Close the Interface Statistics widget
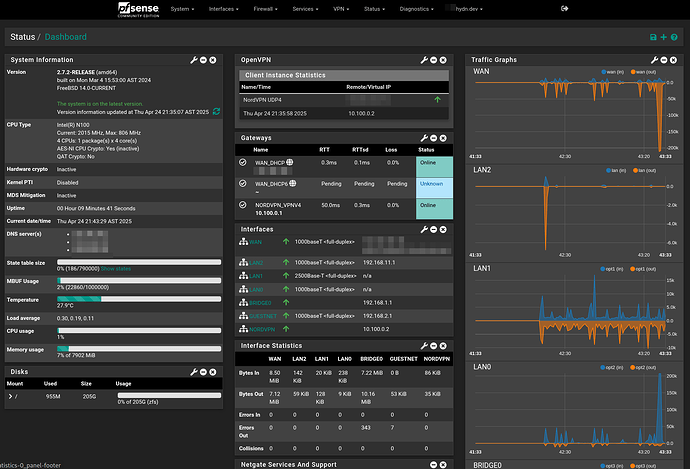 tap(443, 346)
